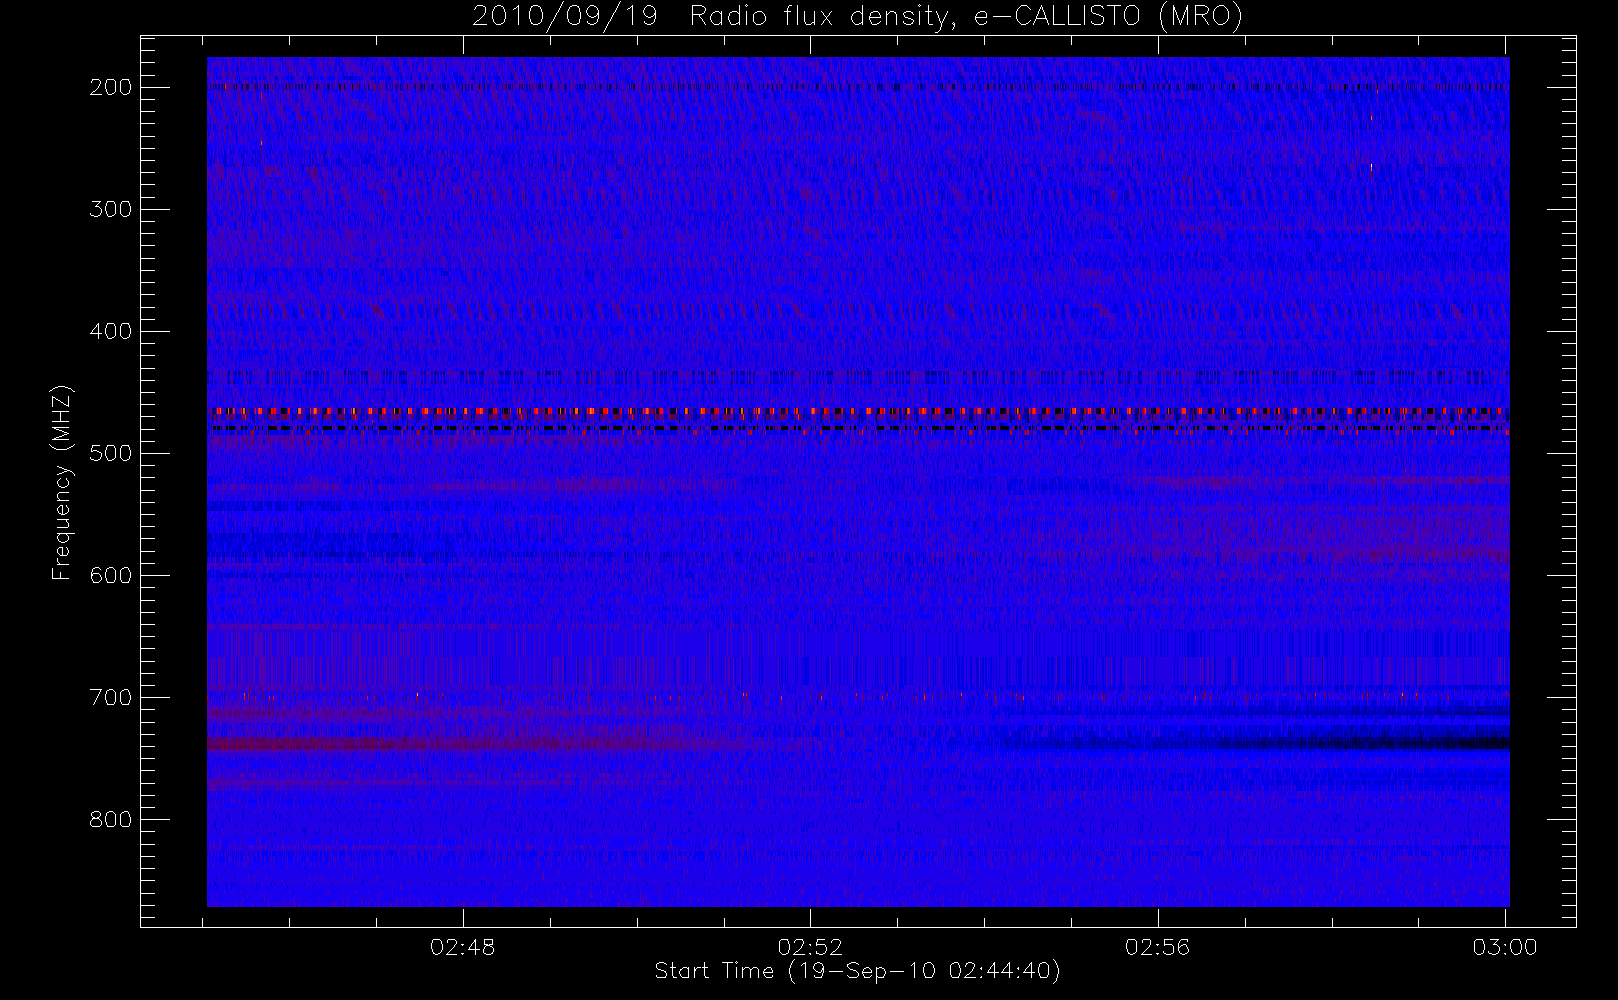Image resolution: width=1618 pixels, height=1000 pixels.
Task: Click the 300 frequency tick label
Action: tap(111, 209)
